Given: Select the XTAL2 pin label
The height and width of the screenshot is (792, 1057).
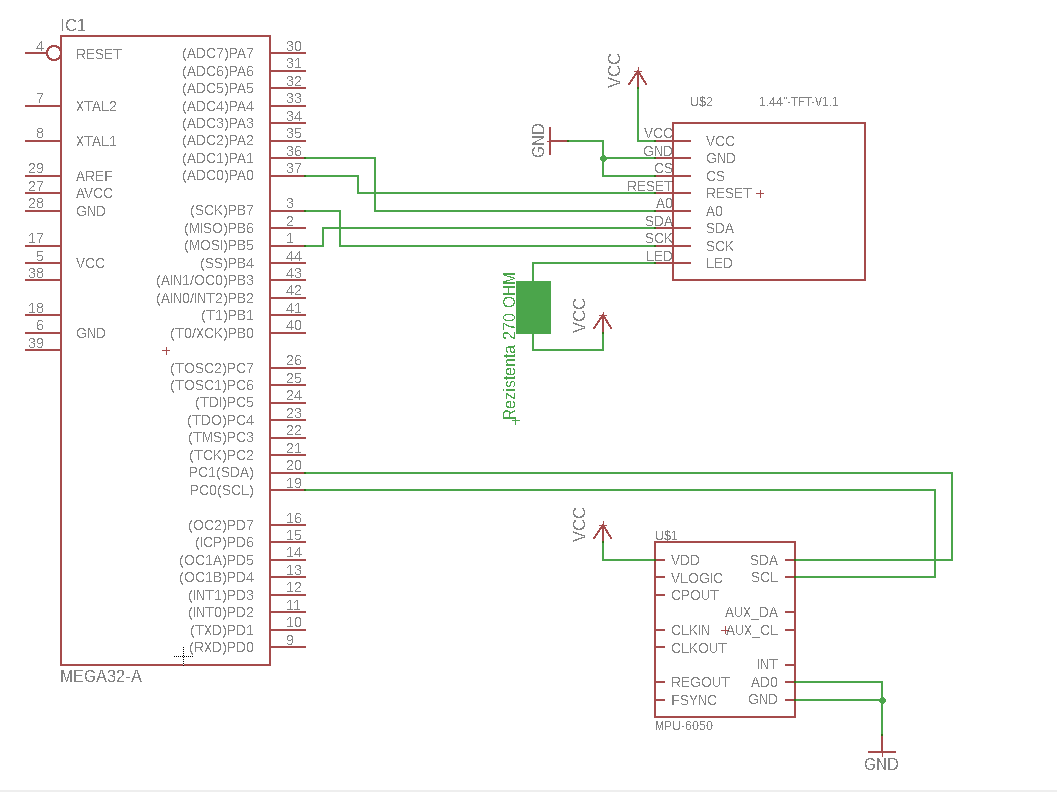Looking at the screenshot, I should point(96,106).
